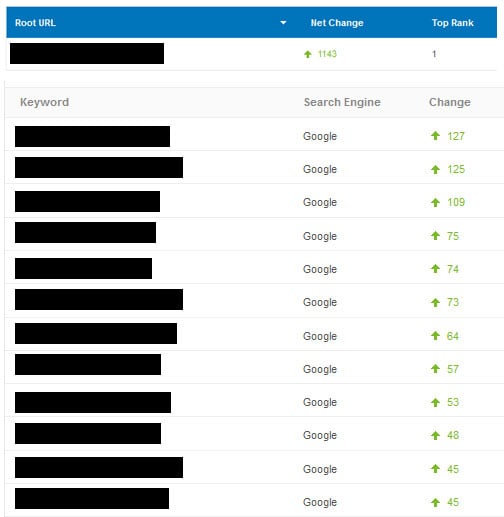Click the change value 48

(453, 435)
